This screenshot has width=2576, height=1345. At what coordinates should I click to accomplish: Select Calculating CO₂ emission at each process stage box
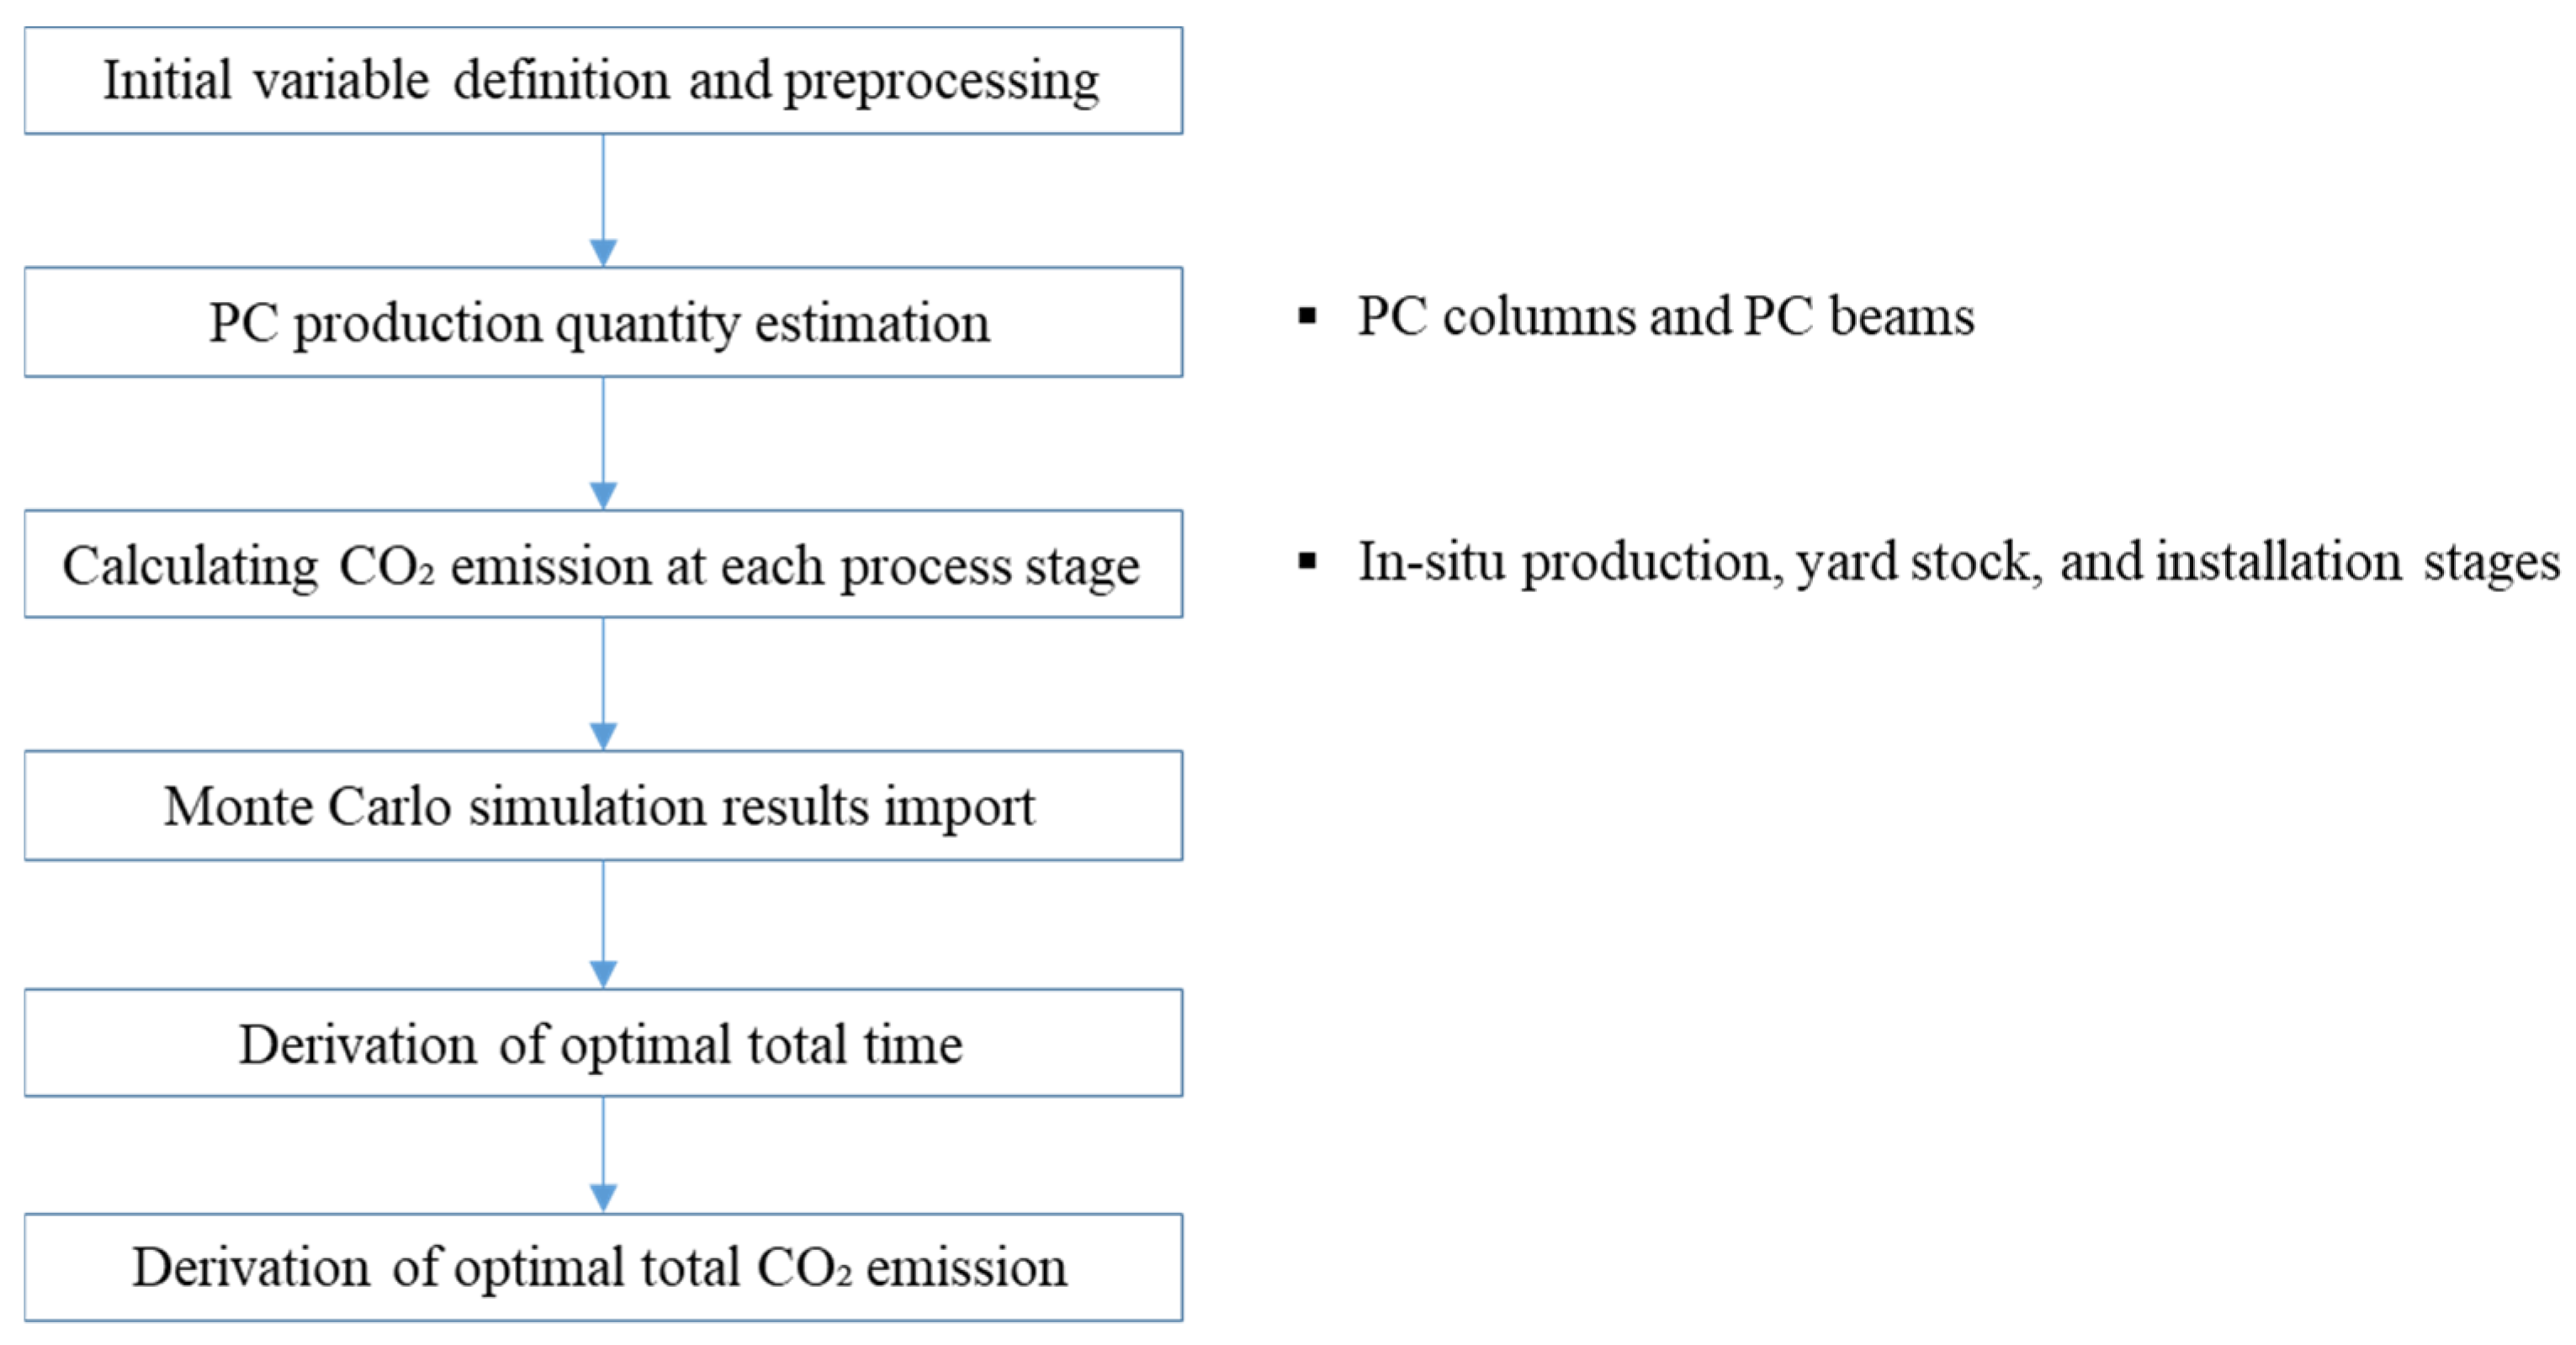603,565
